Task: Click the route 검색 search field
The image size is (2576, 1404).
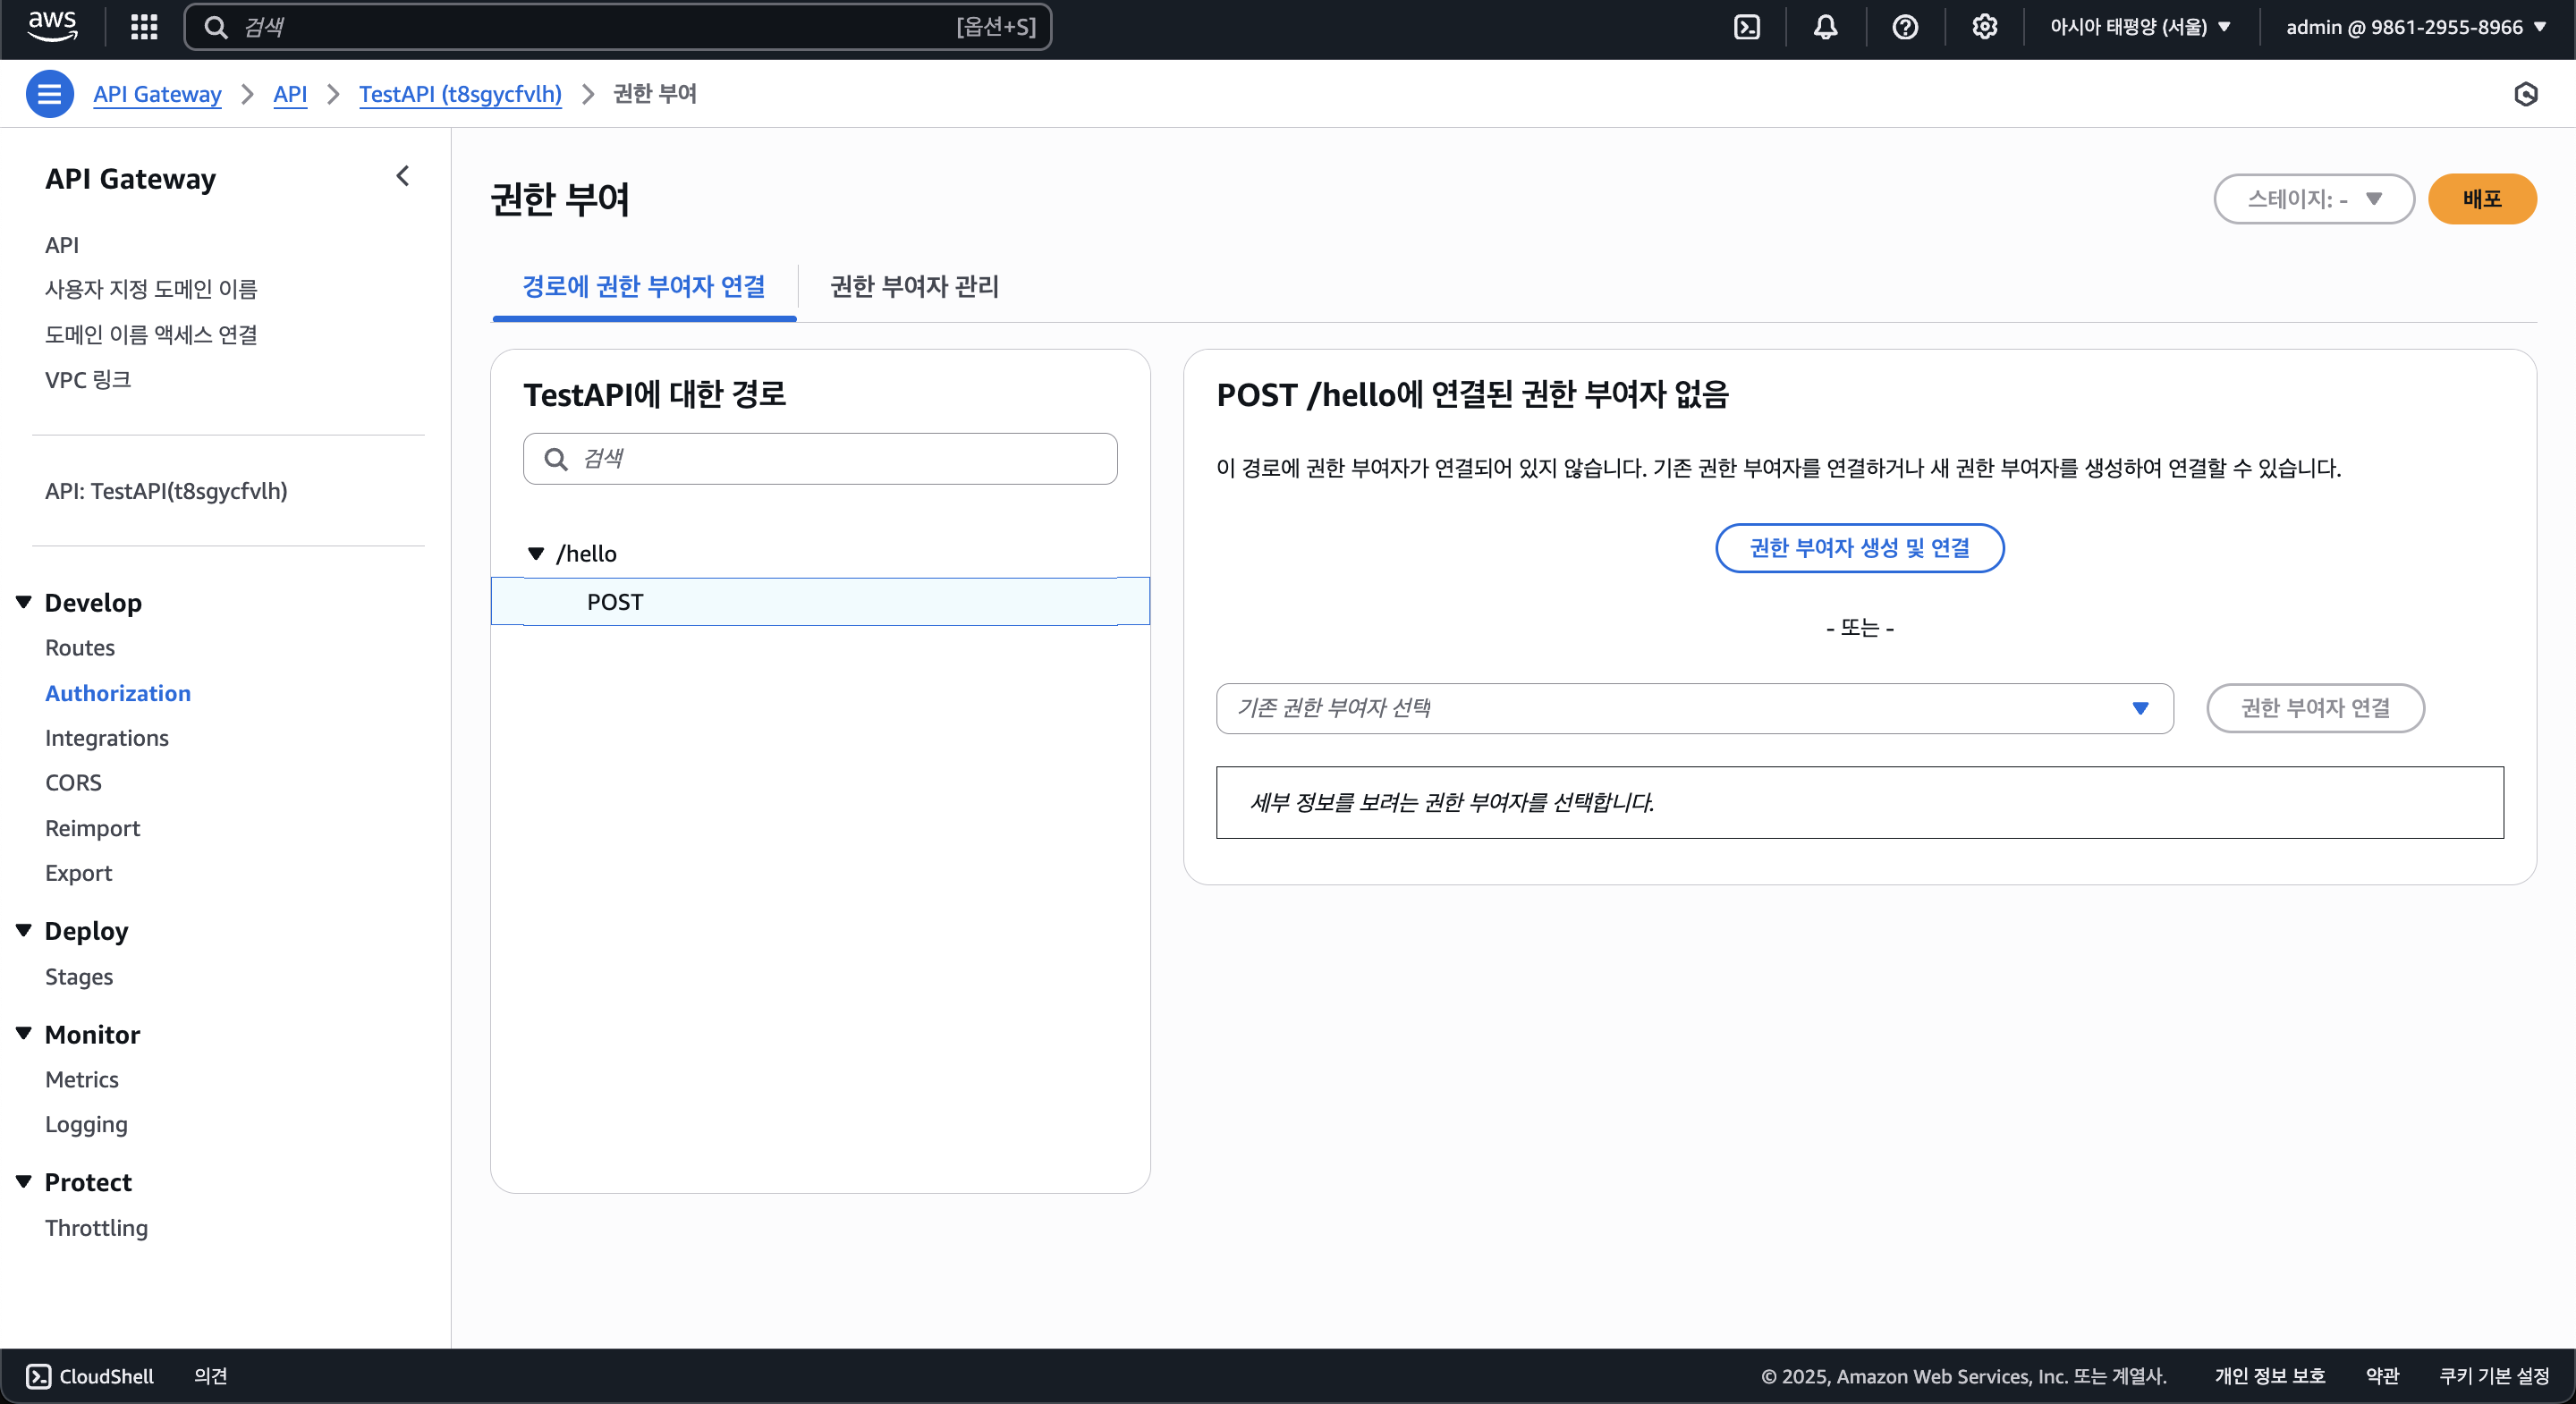Action: click(820, 459)
